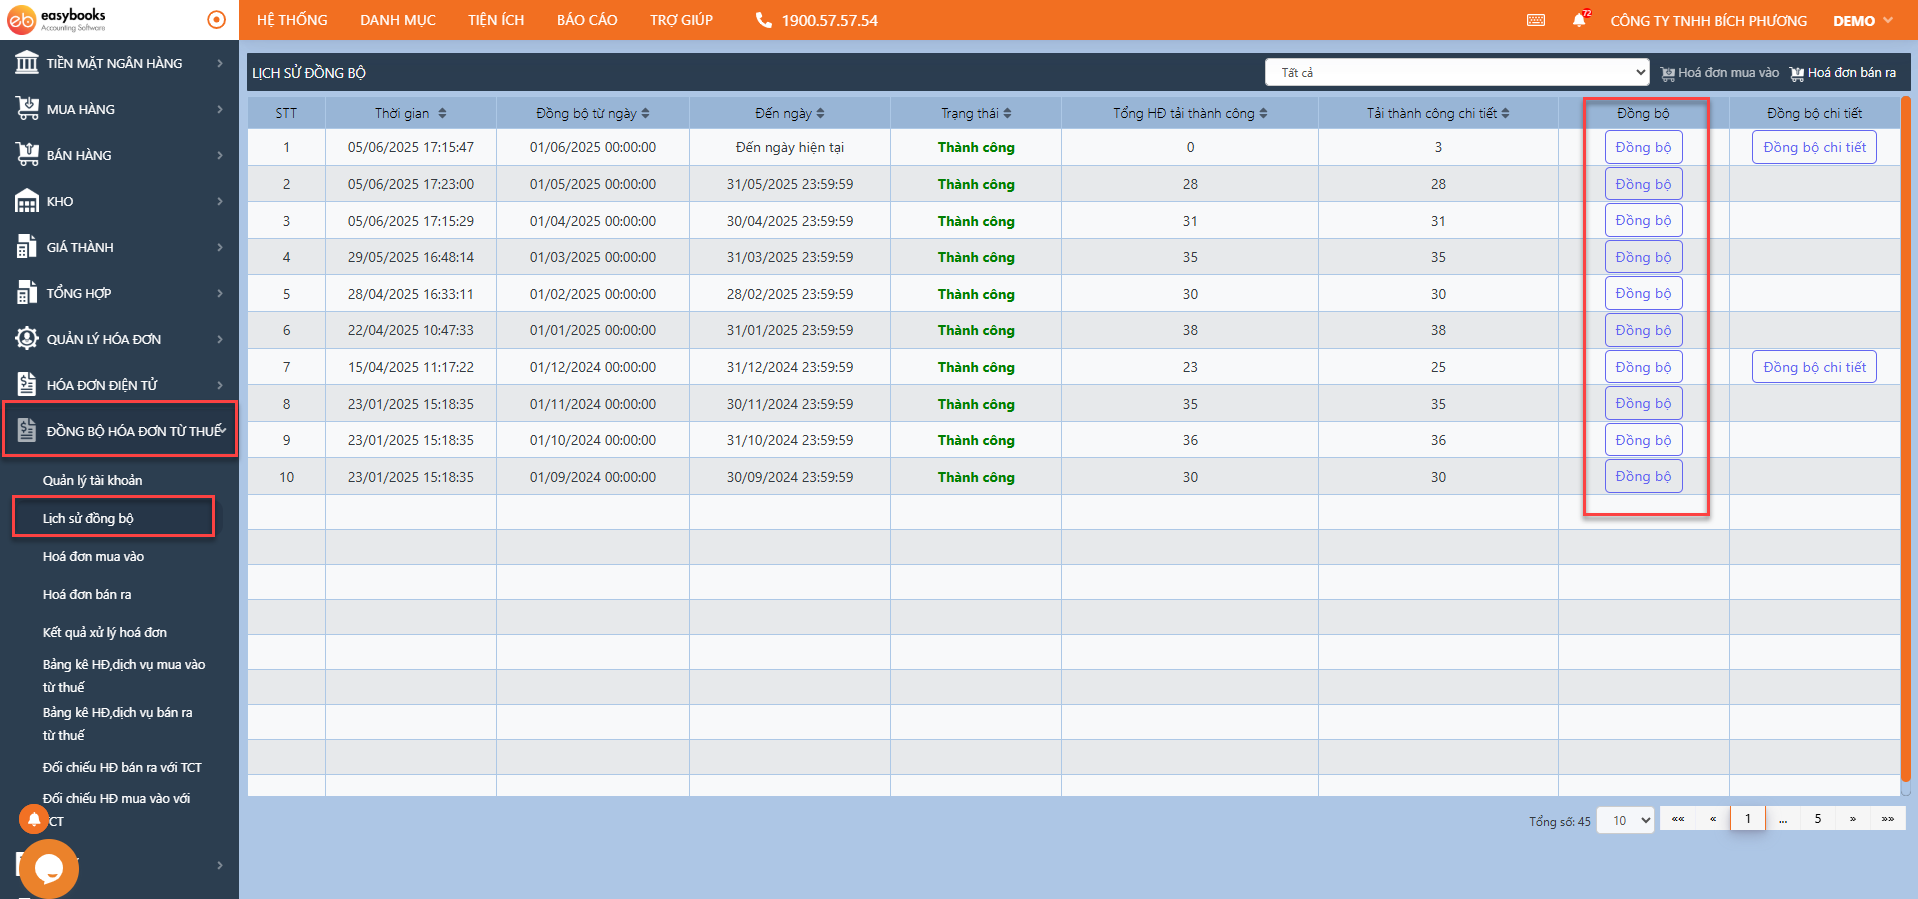Viewport: 1918px width, 899px height.
Task: Click pagination ellipsis button
Action: coord(1782,818)
